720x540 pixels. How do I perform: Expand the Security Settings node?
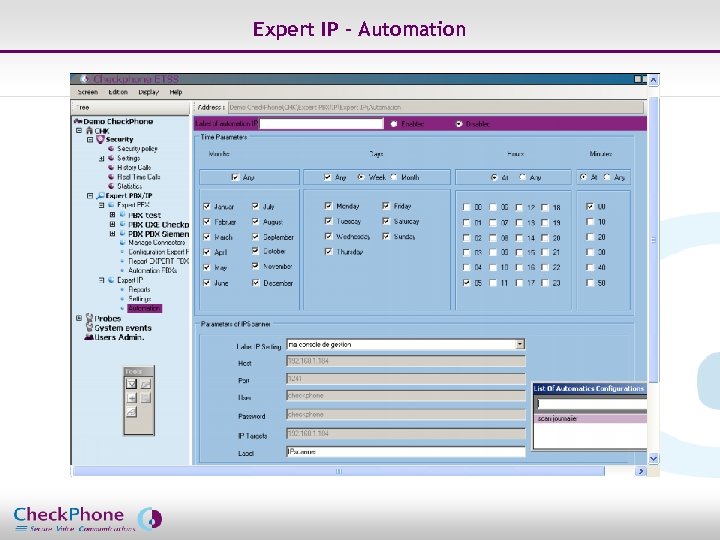tap(101, 158)
